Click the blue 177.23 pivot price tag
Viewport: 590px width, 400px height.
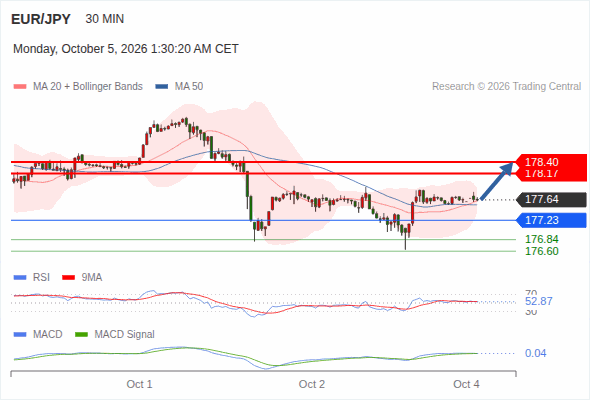point(551,220)
